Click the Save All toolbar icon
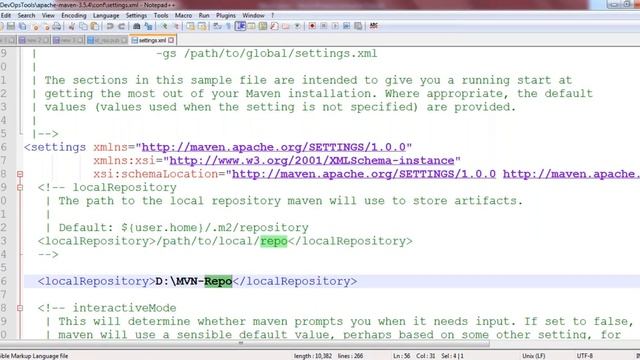Viewport: 640px width, 360px height. pyautogui.click(x=22, y=26)
